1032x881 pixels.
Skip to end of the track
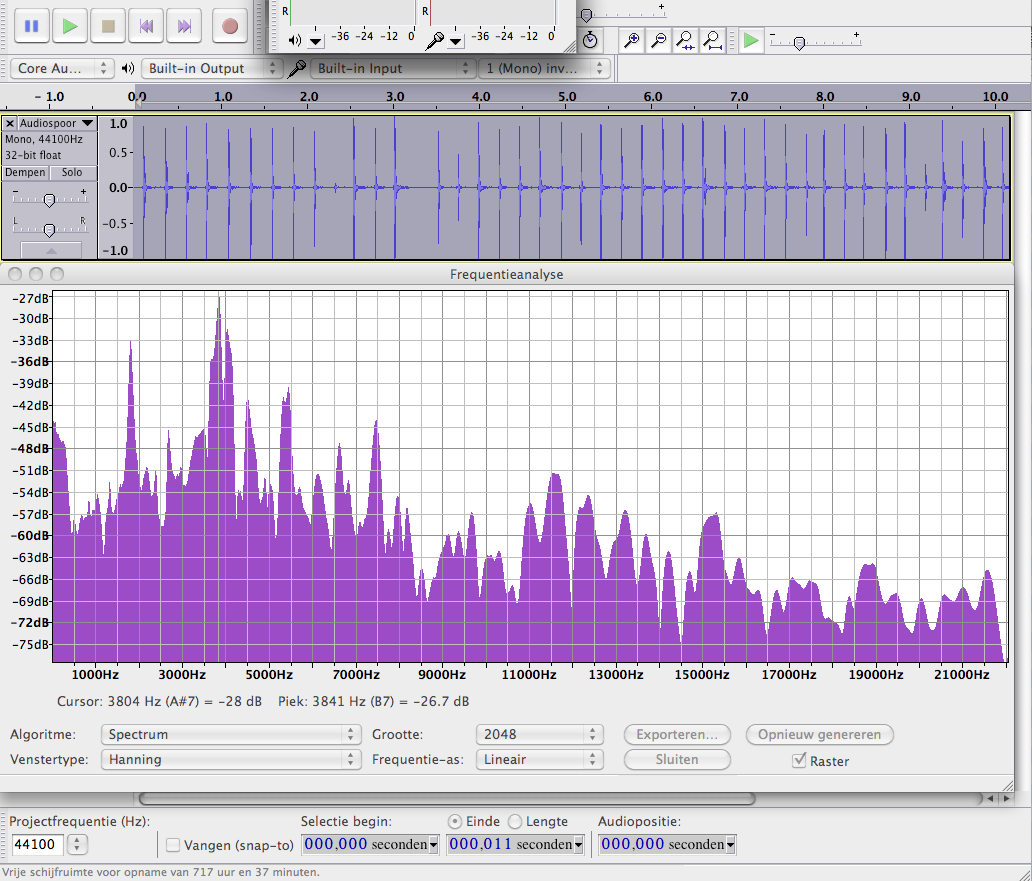tap(185, 26)
